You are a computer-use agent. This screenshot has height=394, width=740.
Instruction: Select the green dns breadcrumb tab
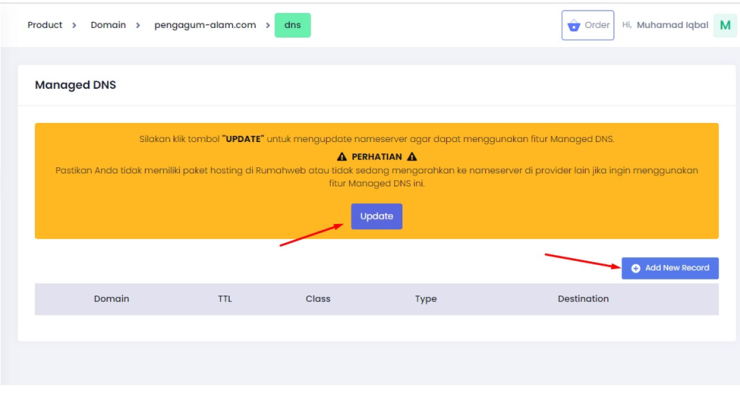(x=293, y=25)
